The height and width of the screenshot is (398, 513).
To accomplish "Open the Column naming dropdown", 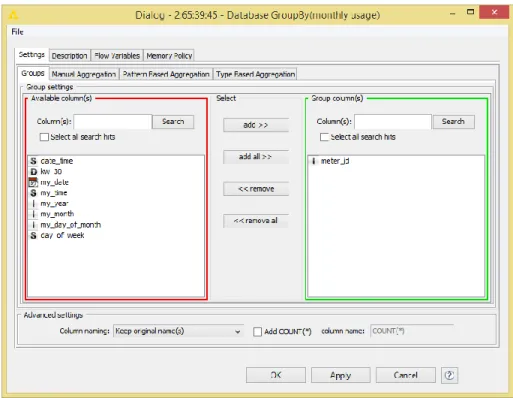I will coord(178,331).
